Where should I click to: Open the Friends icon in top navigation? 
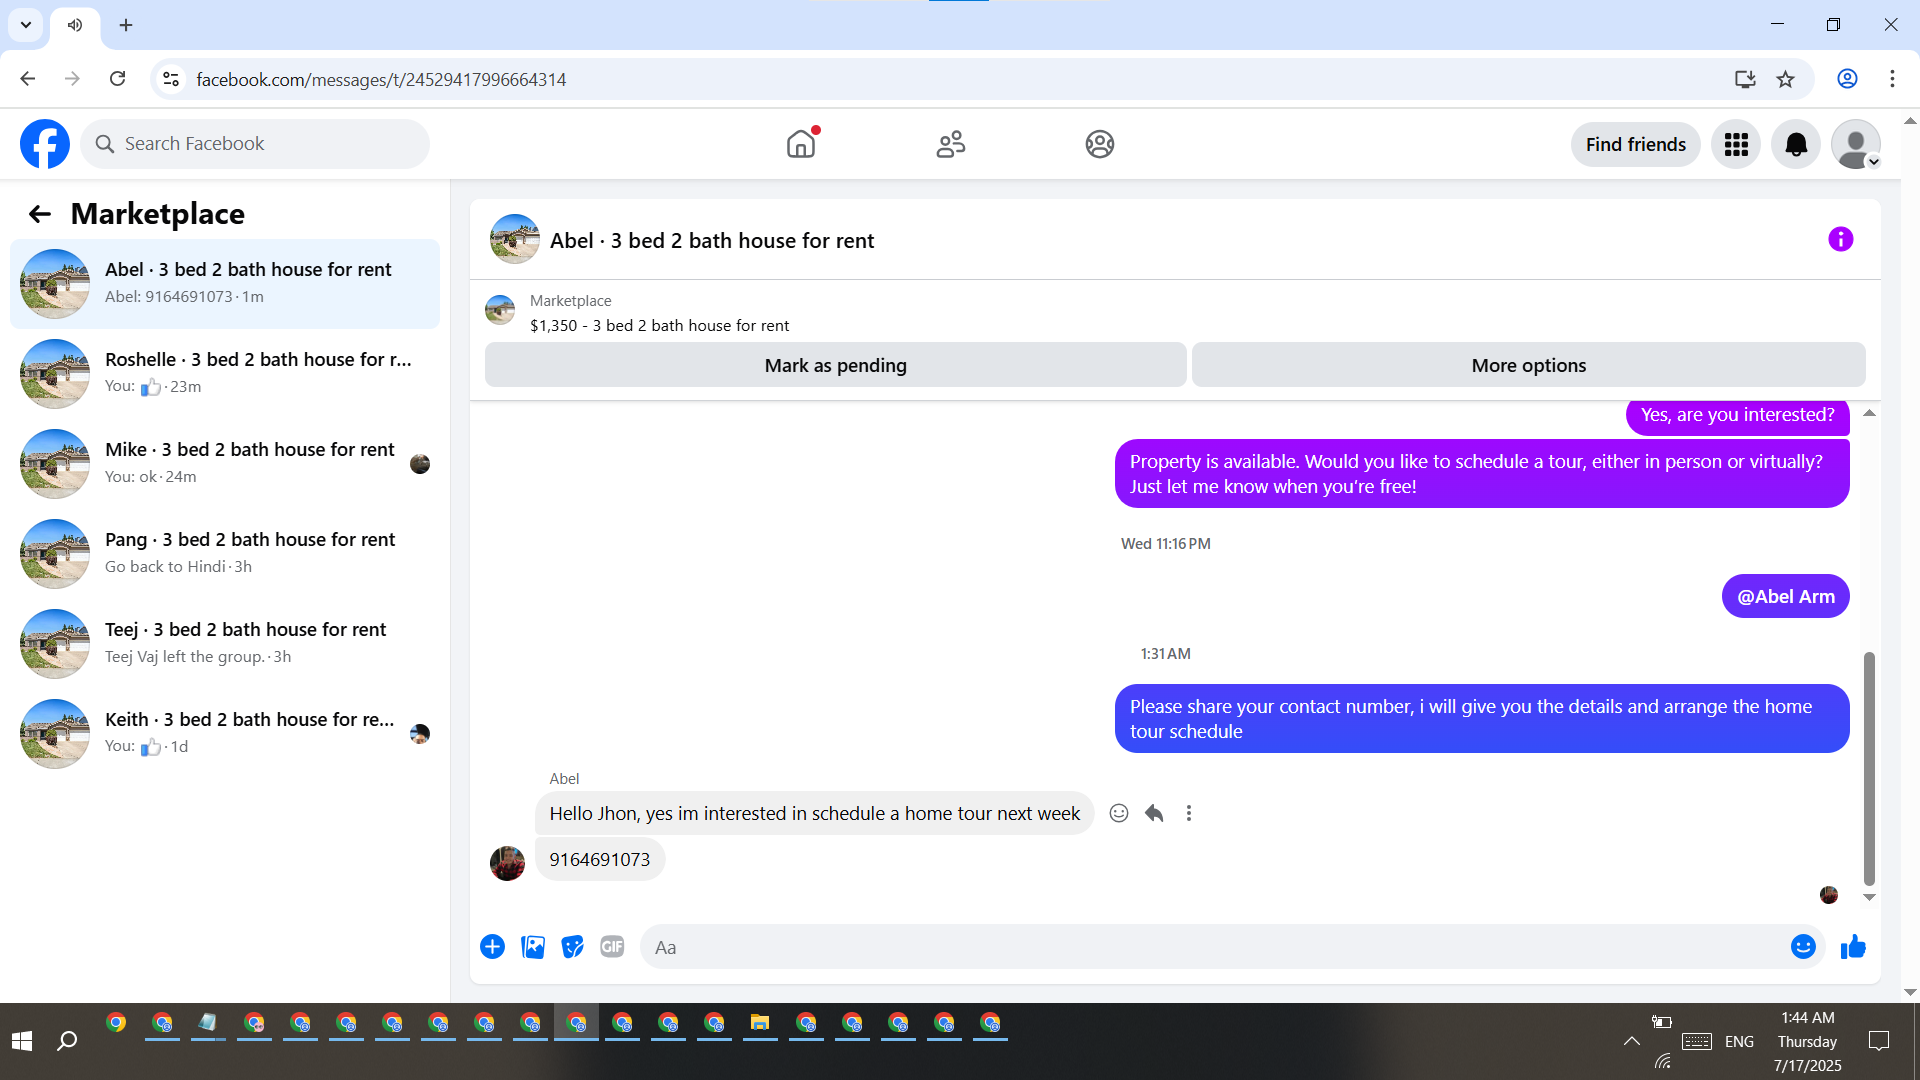click(x=951, y=144)
